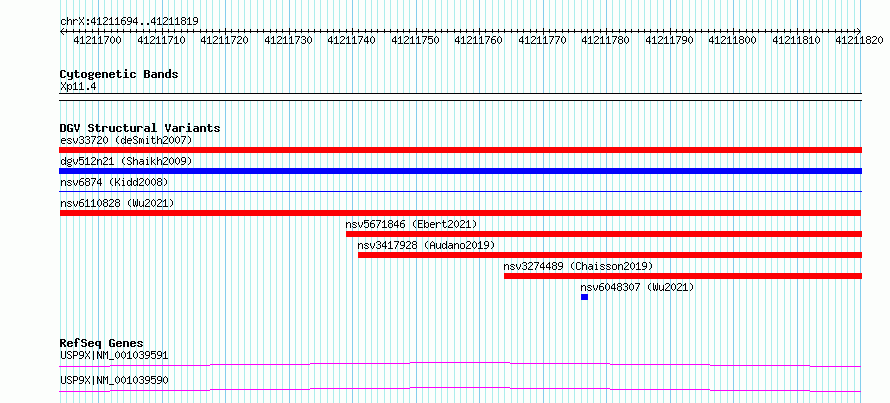Click ruler position 41211730
This screenshot has height=403, width=890.
click(x=288, y=40)
